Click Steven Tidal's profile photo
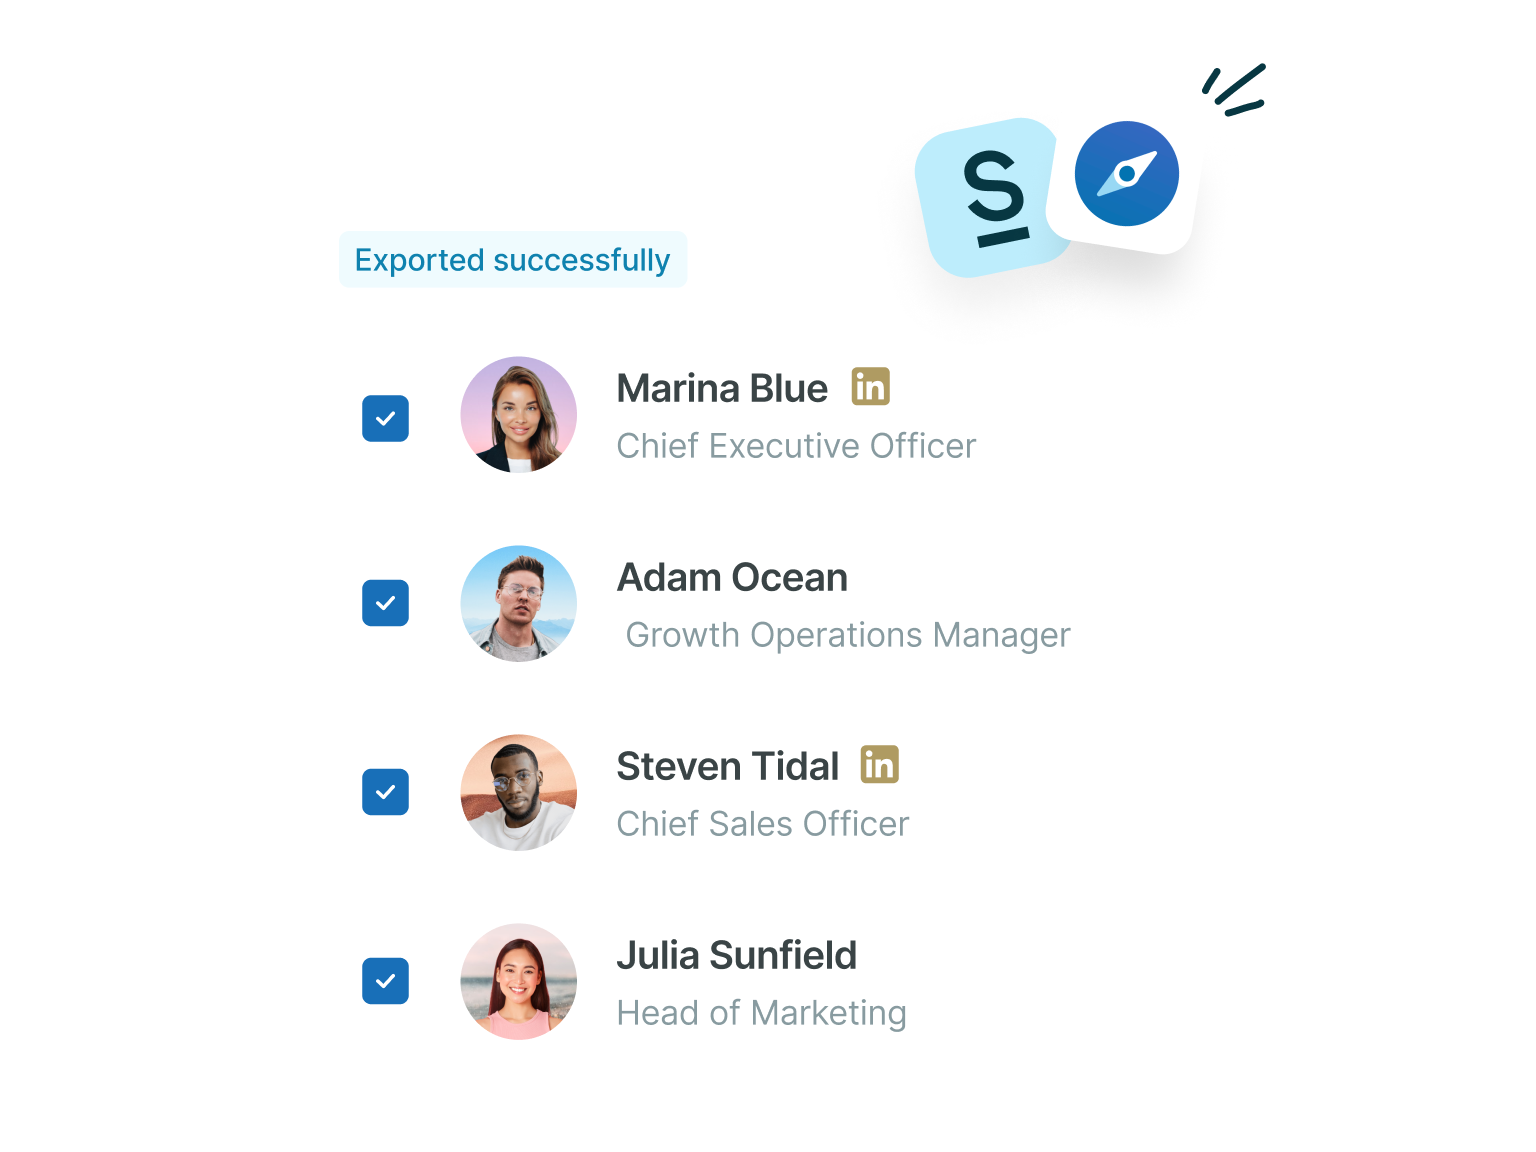1536x1152 pixels. click(518, 793)
